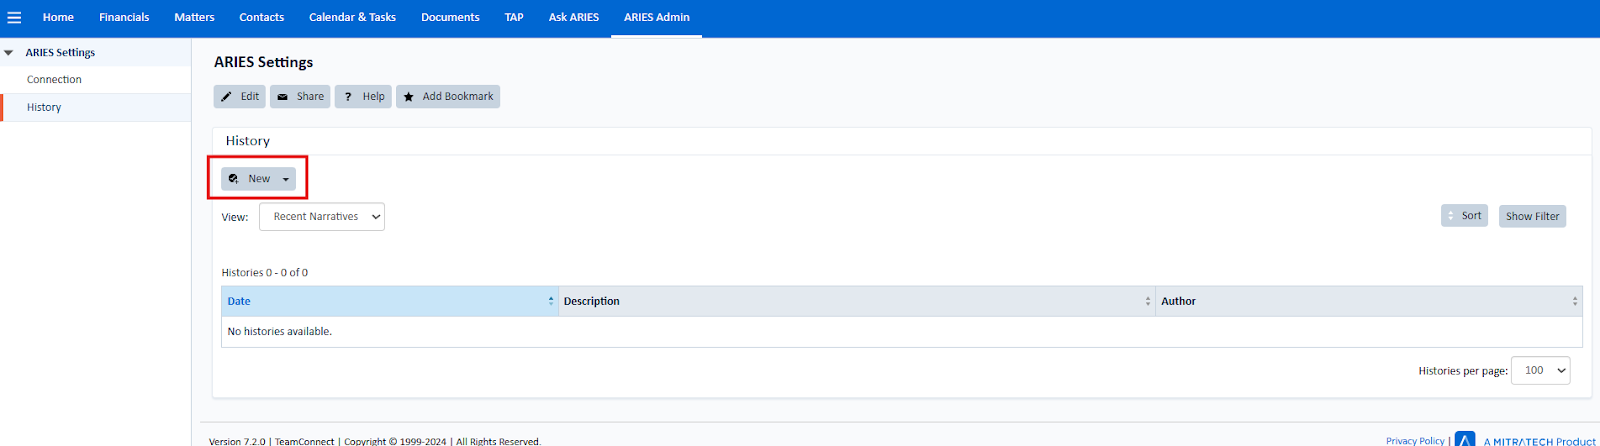The image size is (1600, 446).
Task: Click the New history button
Action: [258, 178]
